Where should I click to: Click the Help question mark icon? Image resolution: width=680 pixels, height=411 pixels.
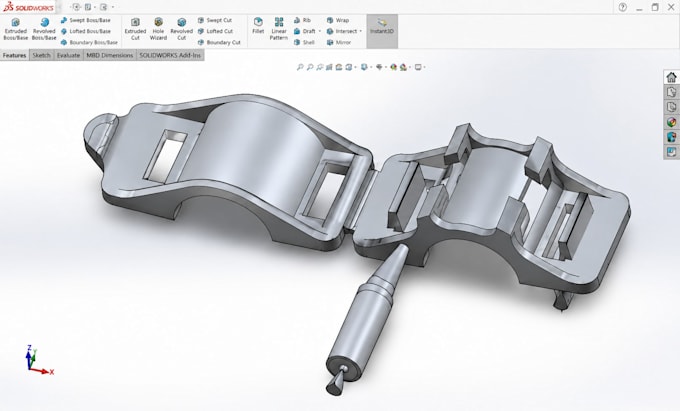(x=623, y=7)
